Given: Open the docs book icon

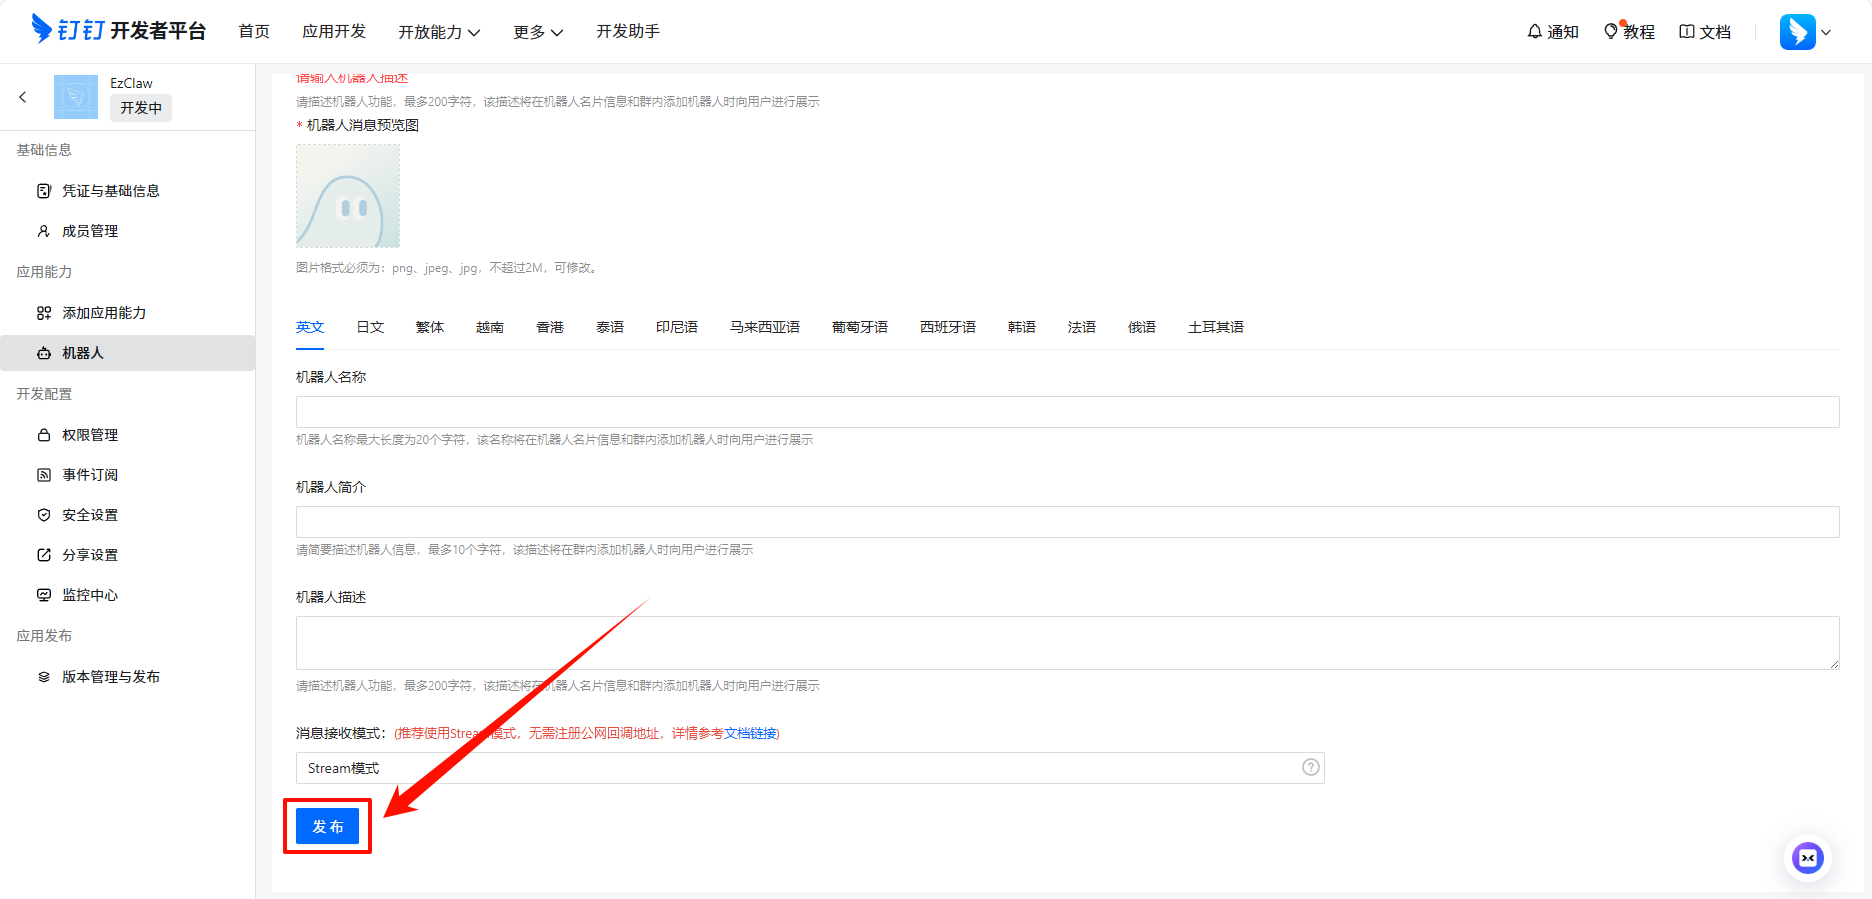Looking at the screenshot, I should pos(1687,32).
